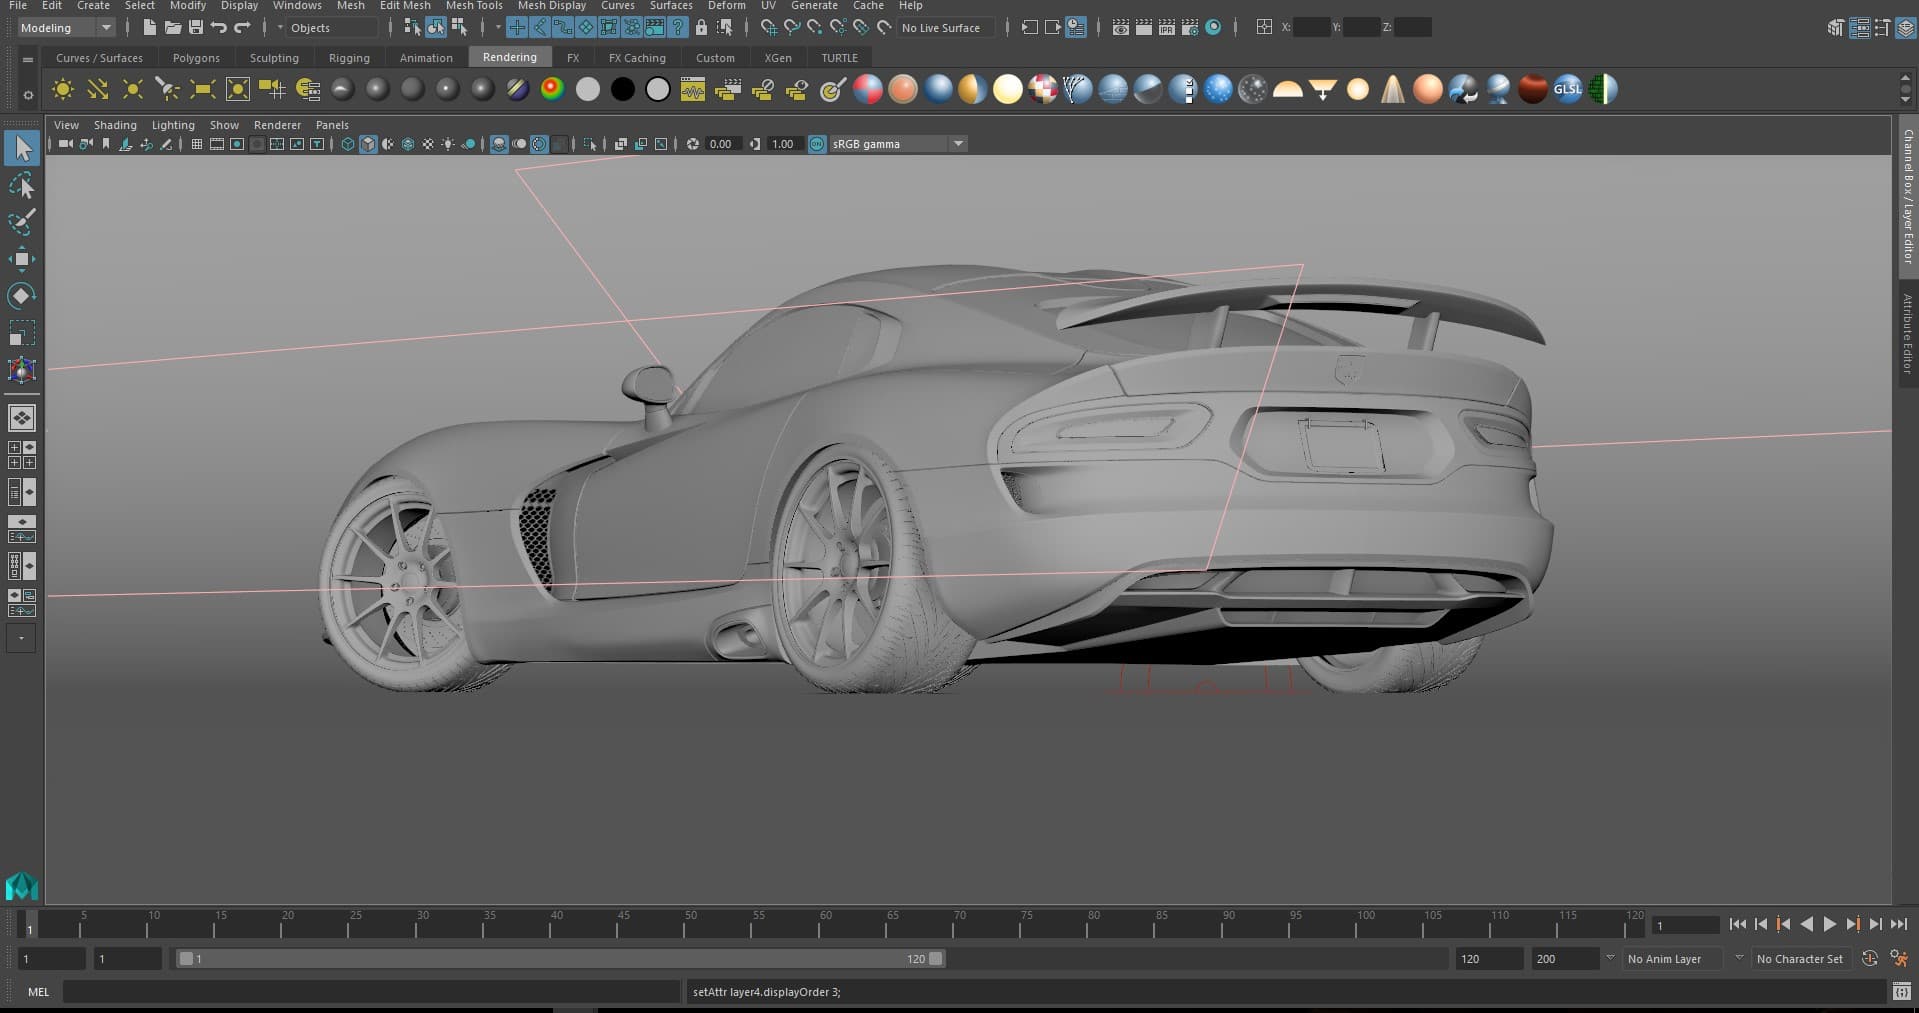Open the sRGB gamma view transform dropdown

[x=899, y=144]
